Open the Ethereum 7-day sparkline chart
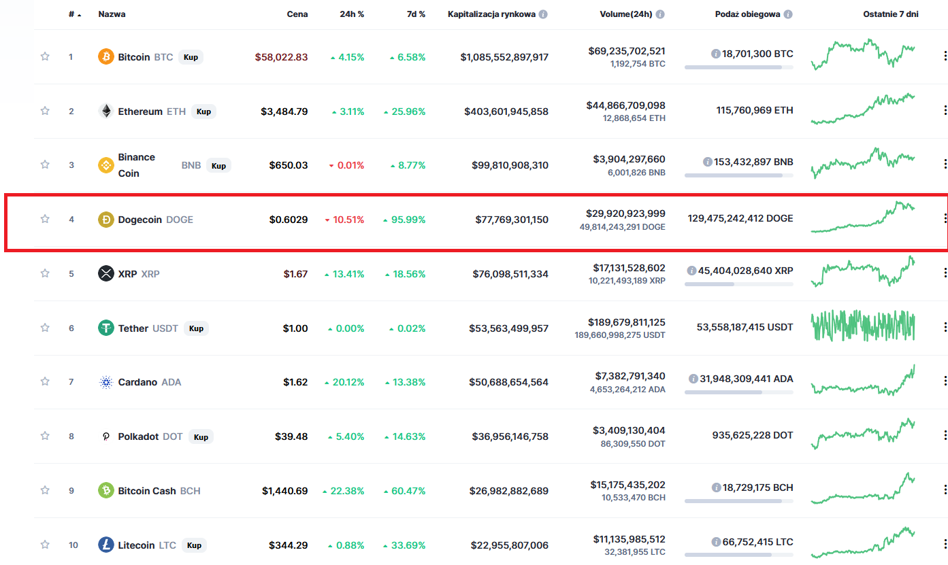948x565 pixels. pyautogui.click(x=863, y=109)
